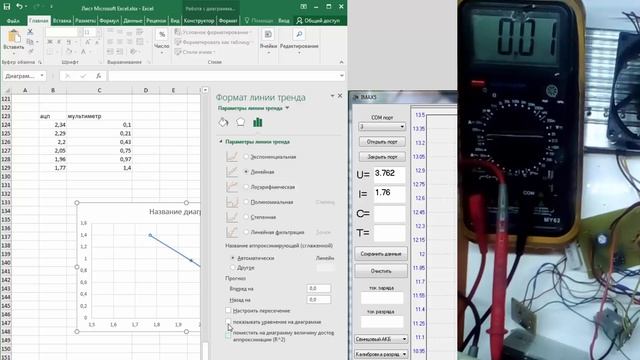The image size is (640, 360).
Task: Select the Полиномиальная trendline option
Action: [246, 202]
